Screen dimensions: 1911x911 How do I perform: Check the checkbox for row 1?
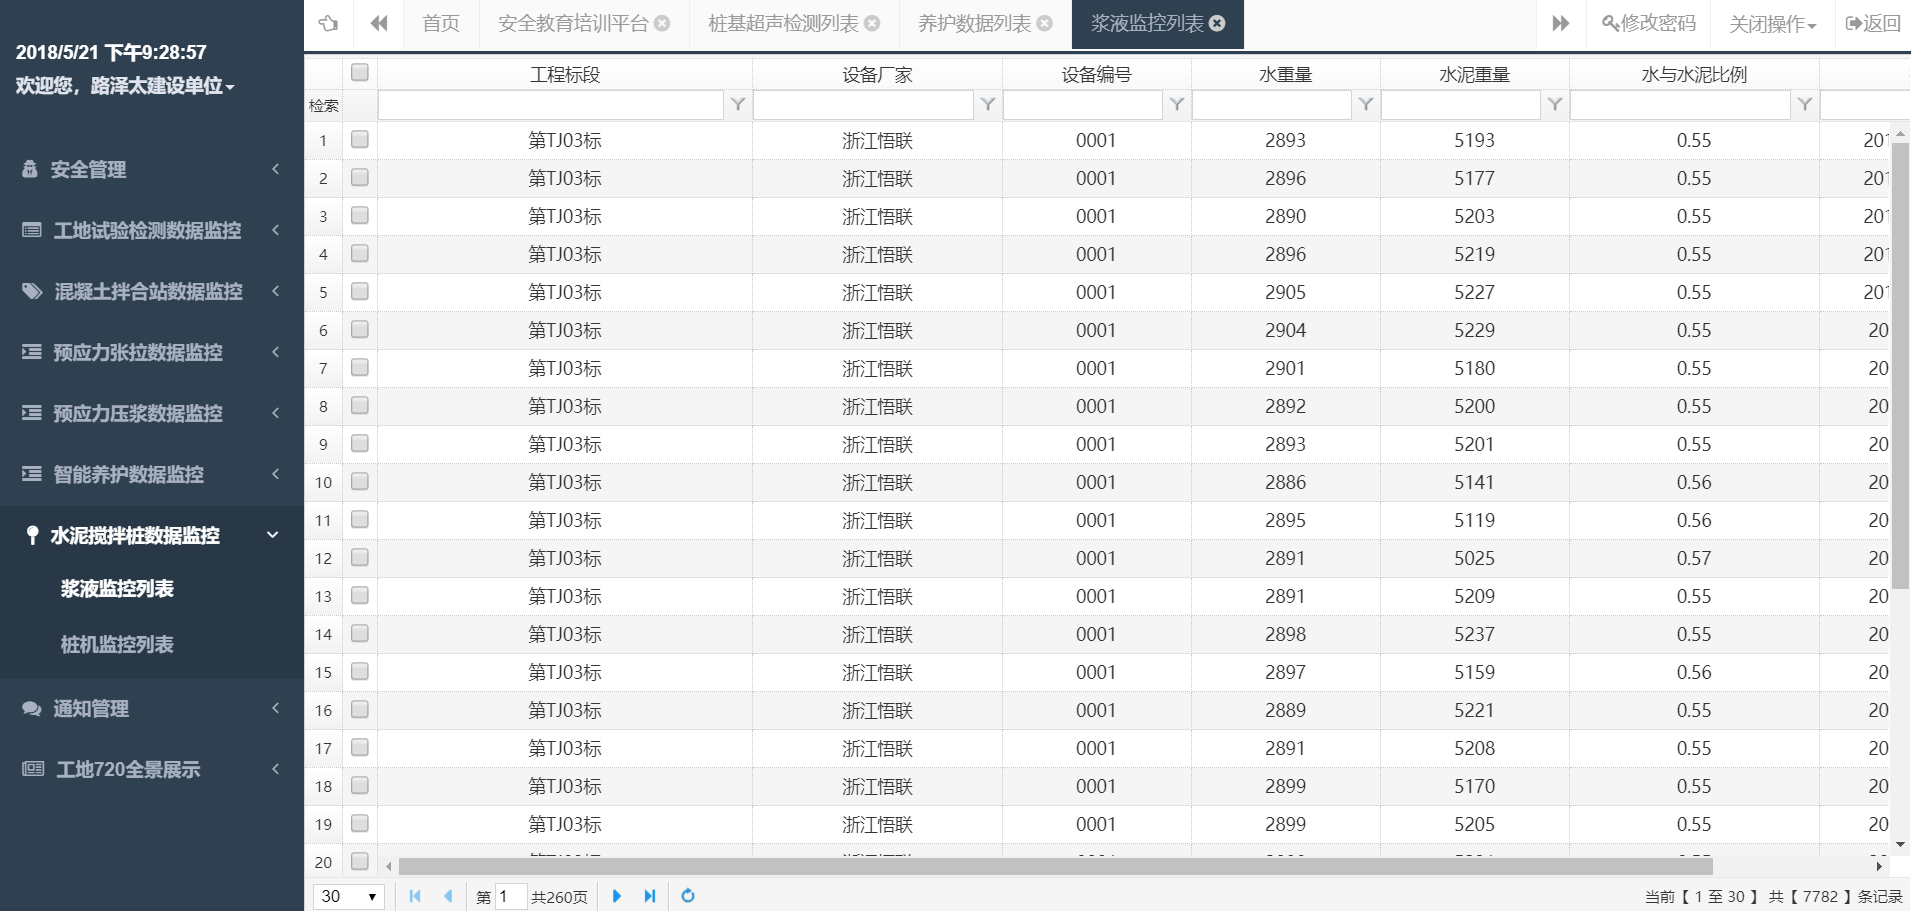point(360,140)
